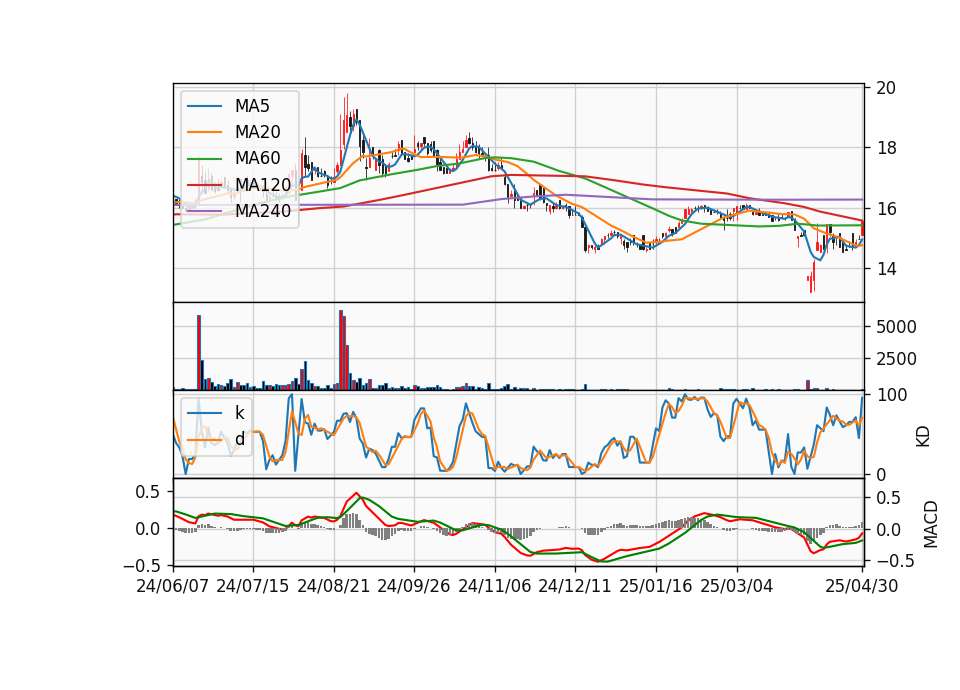960x690 pixels.
Task: Click the k legend label in KD panel
Action: pyautogui.click(x=239, y=413)
